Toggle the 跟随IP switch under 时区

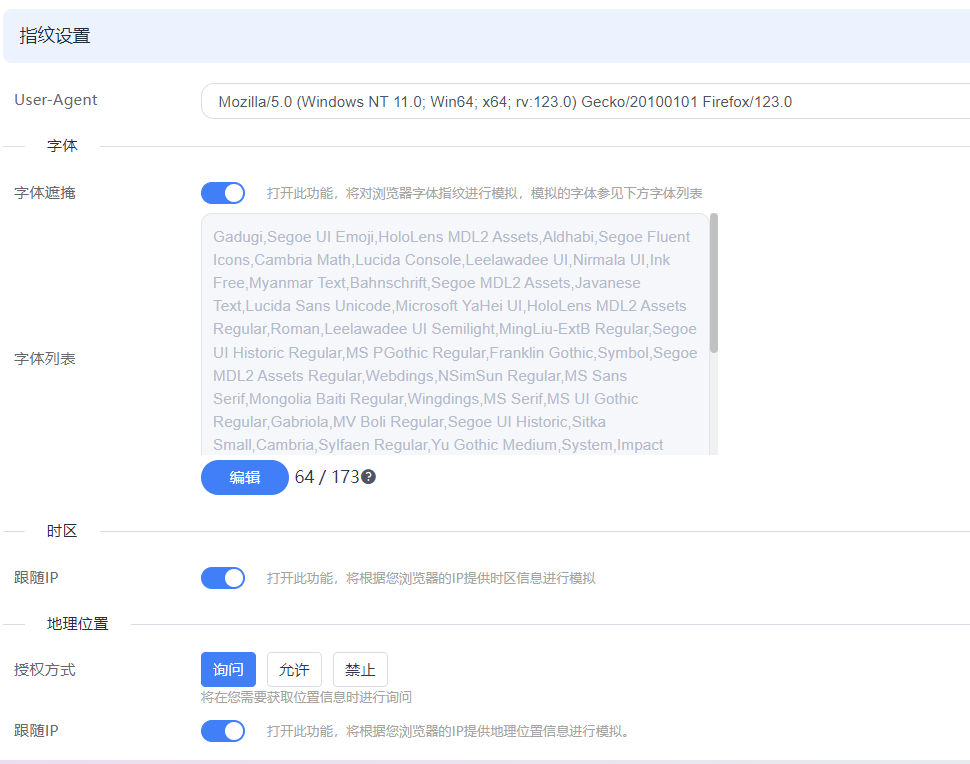(x=223, y=578)
